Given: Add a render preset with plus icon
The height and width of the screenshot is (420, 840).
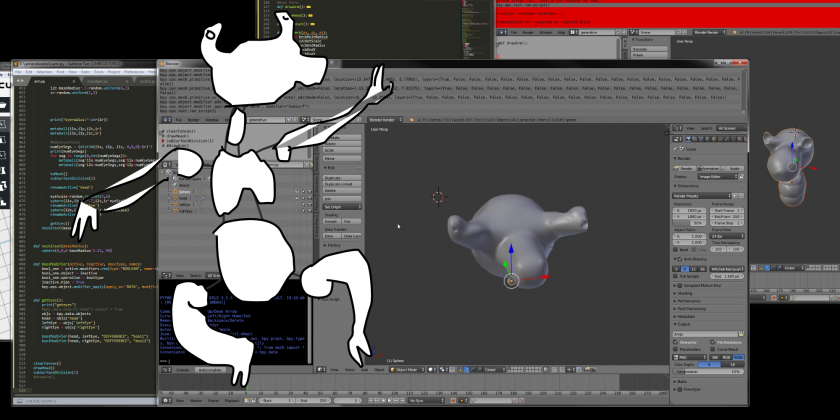Looking at the screenshot, I should (734, 196).
